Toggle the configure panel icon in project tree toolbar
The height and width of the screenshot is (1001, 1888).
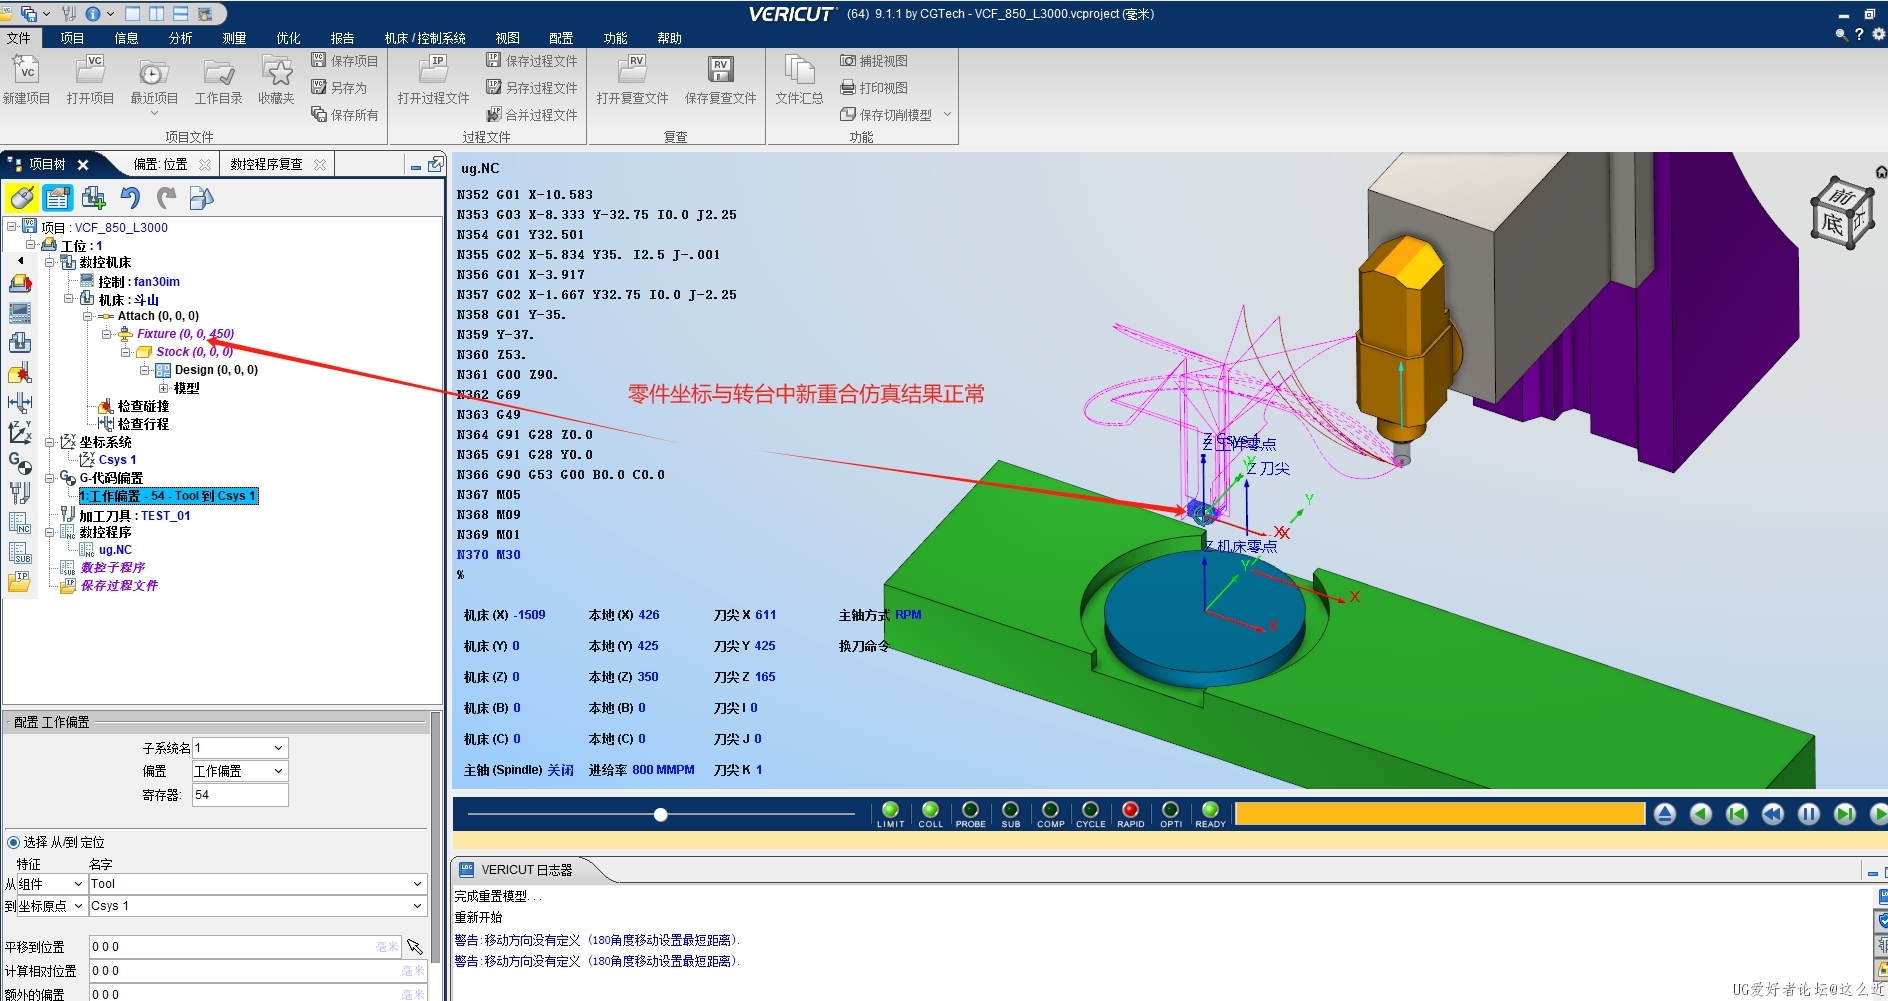pyautogui.click(x=57, y=198)
